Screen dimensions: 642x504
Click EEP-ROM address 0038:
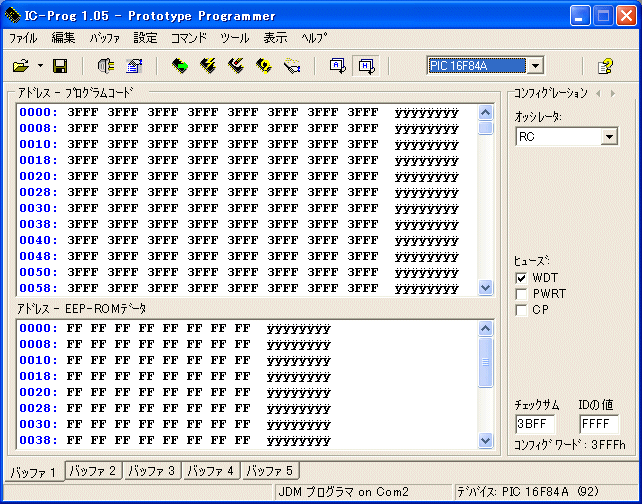pos(38,441)
